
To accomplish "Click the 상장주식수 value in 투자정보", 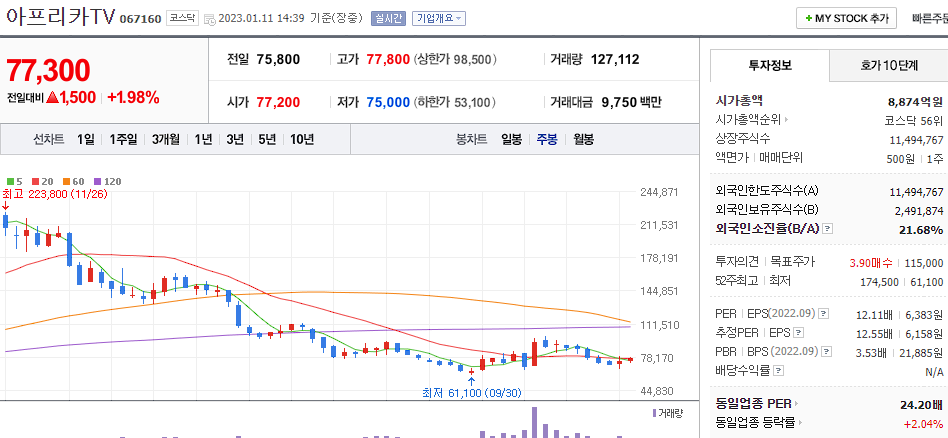I will coord(917,140).
